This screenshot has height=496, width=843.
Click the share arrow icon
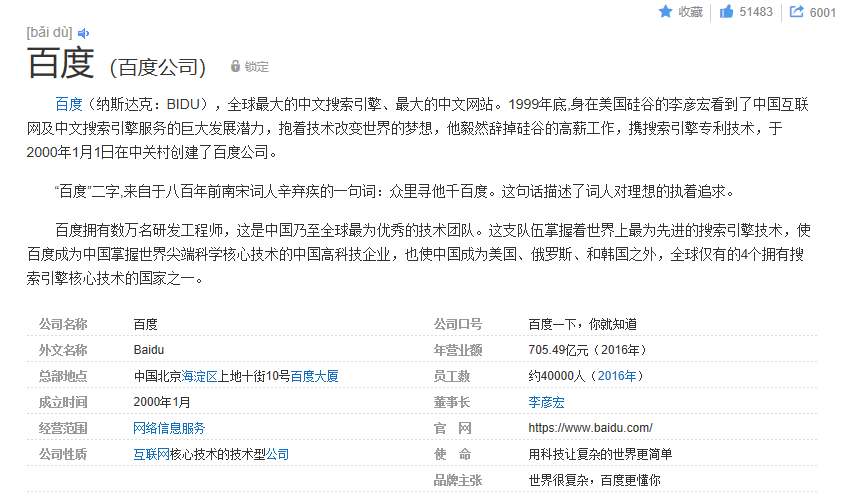(x=796, y=11)
